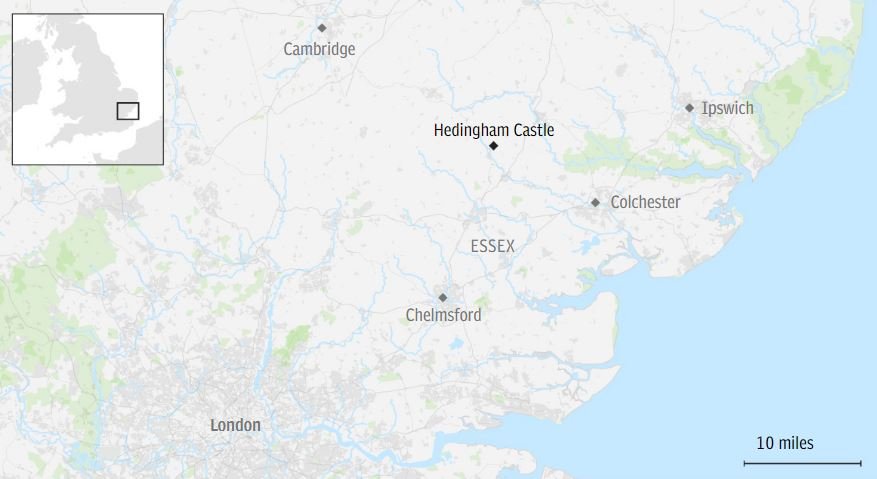Click the Chelmsford diamond marker
The width and height of the screenshot is (877, 479).
click(x=442, y=298)
